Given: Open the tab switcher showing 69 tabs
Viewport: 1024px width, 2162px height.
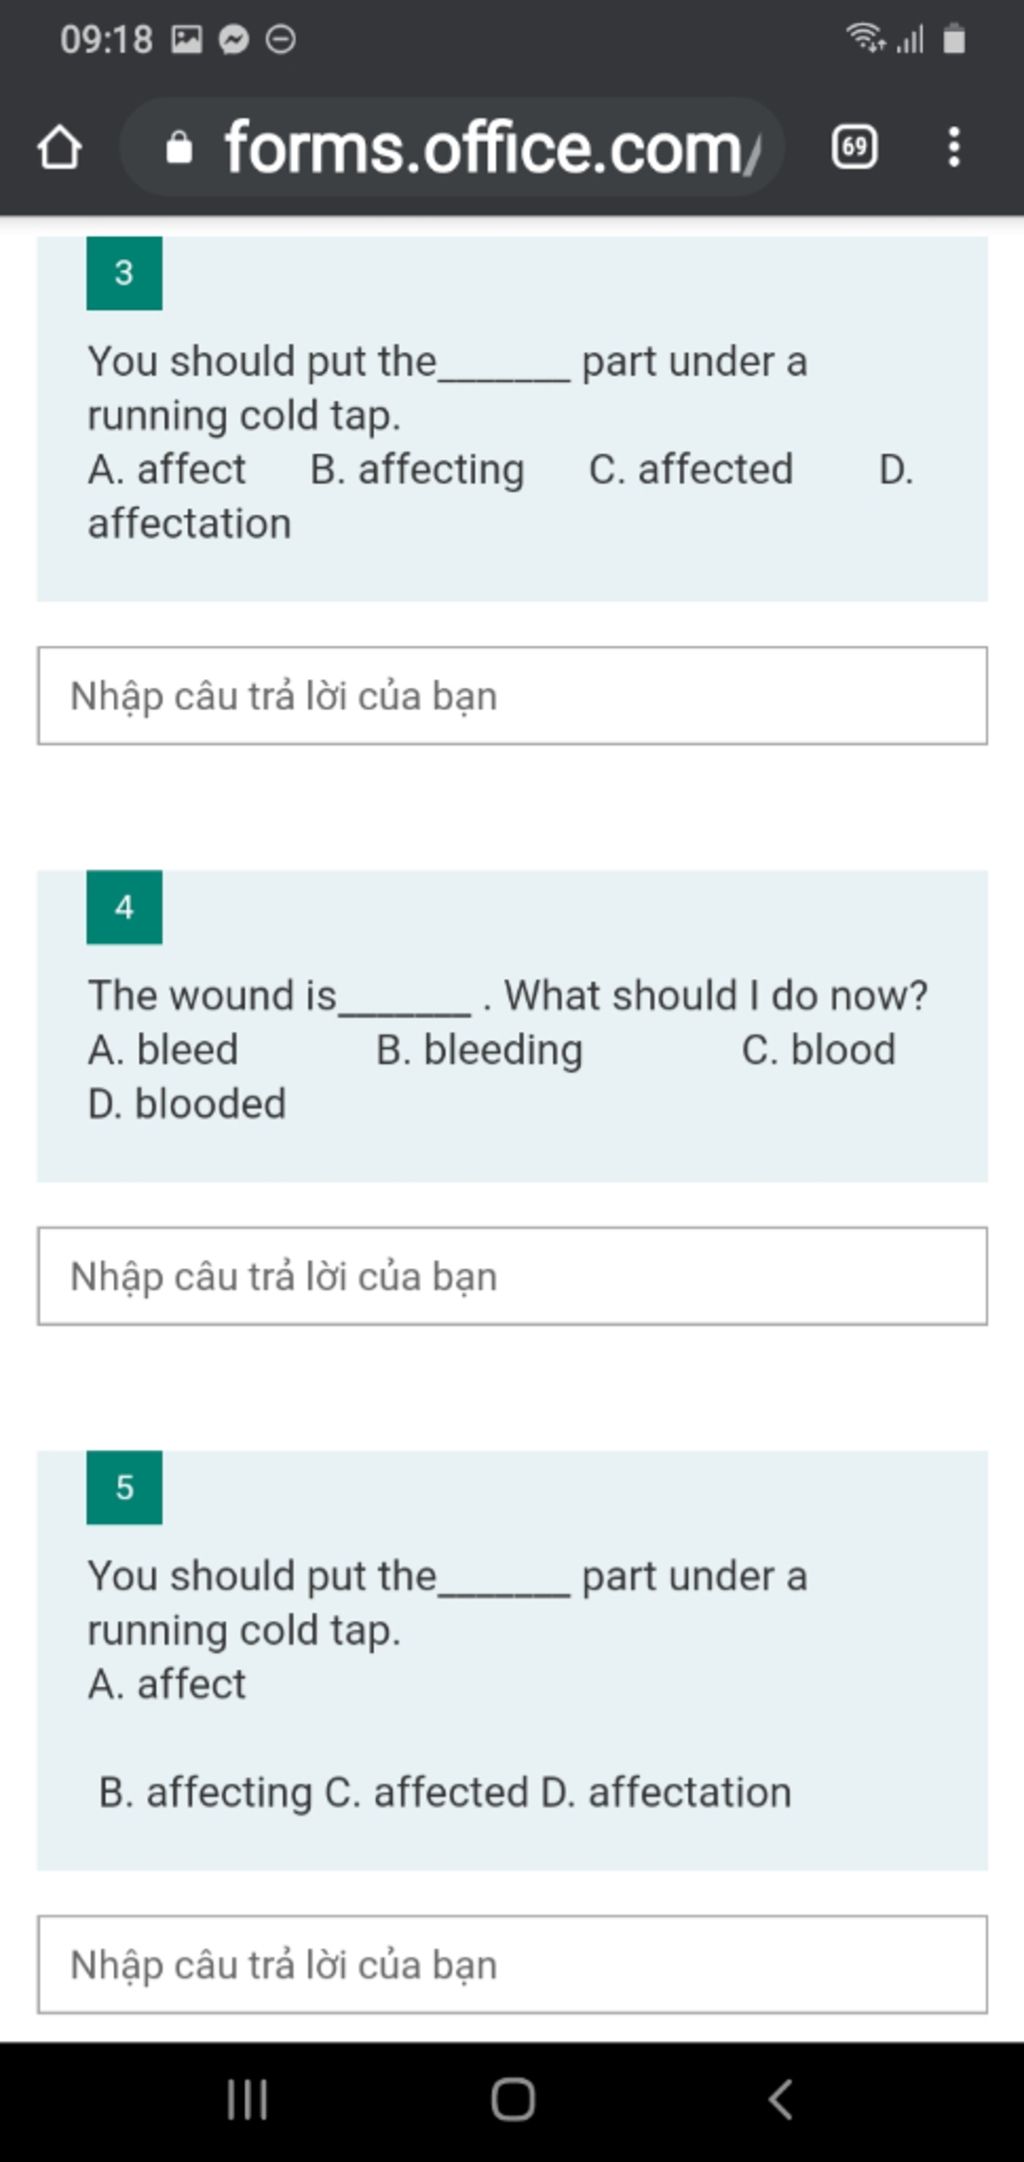Looking at the screenshot, I should [855, 148].
